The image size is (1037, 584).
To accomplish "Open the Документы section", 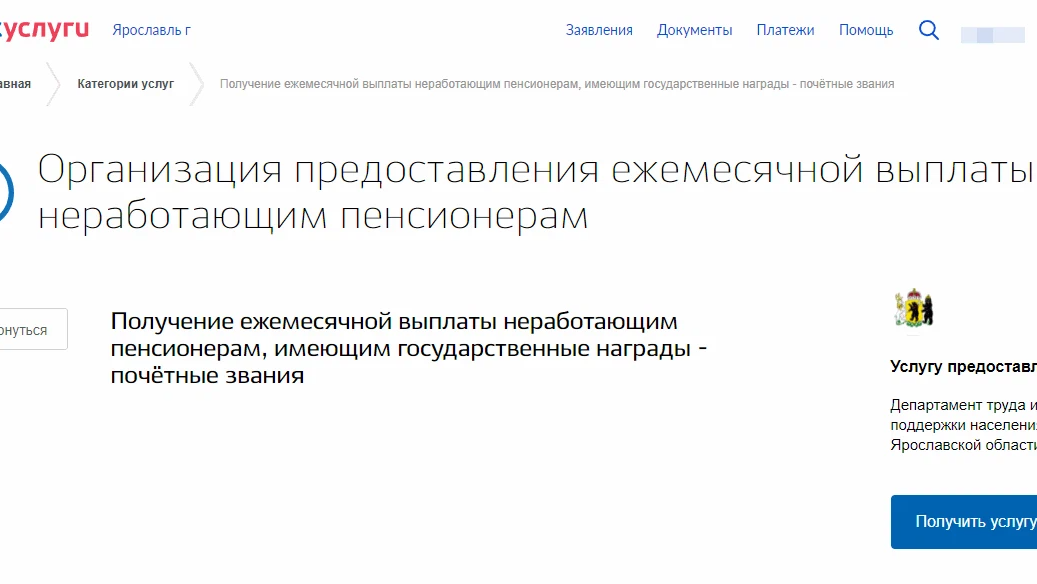I will tap(695, 30).
